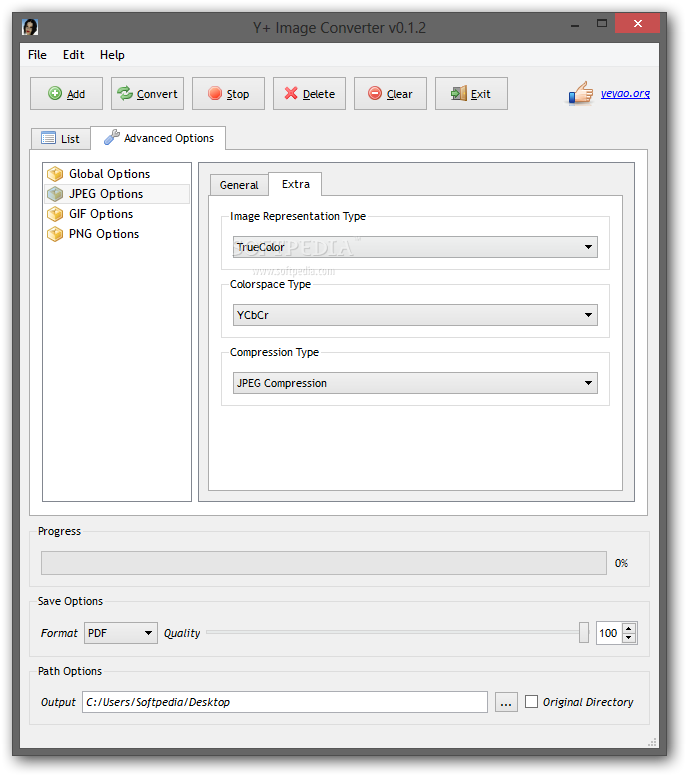Click the app icon in title bar
Viewport: 687px width, 776px height.
coord(30,27)
